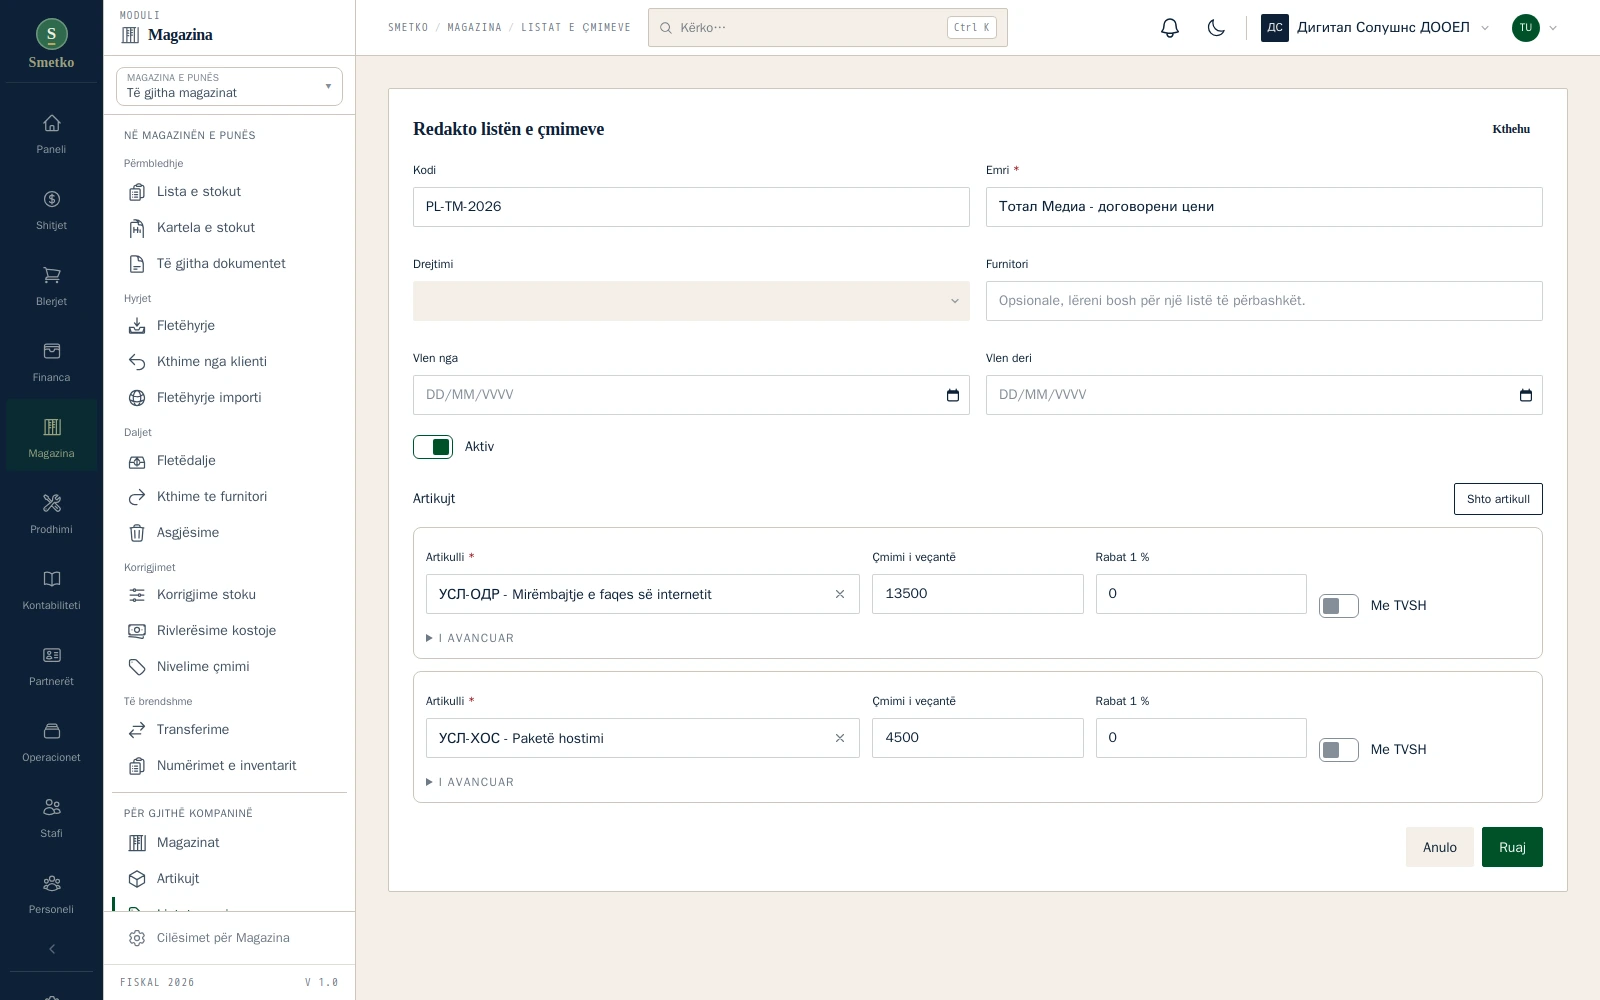This screenshot has height=1000, width=1600.
Task: Go to Paneli home icon
Action: [52, 135]
